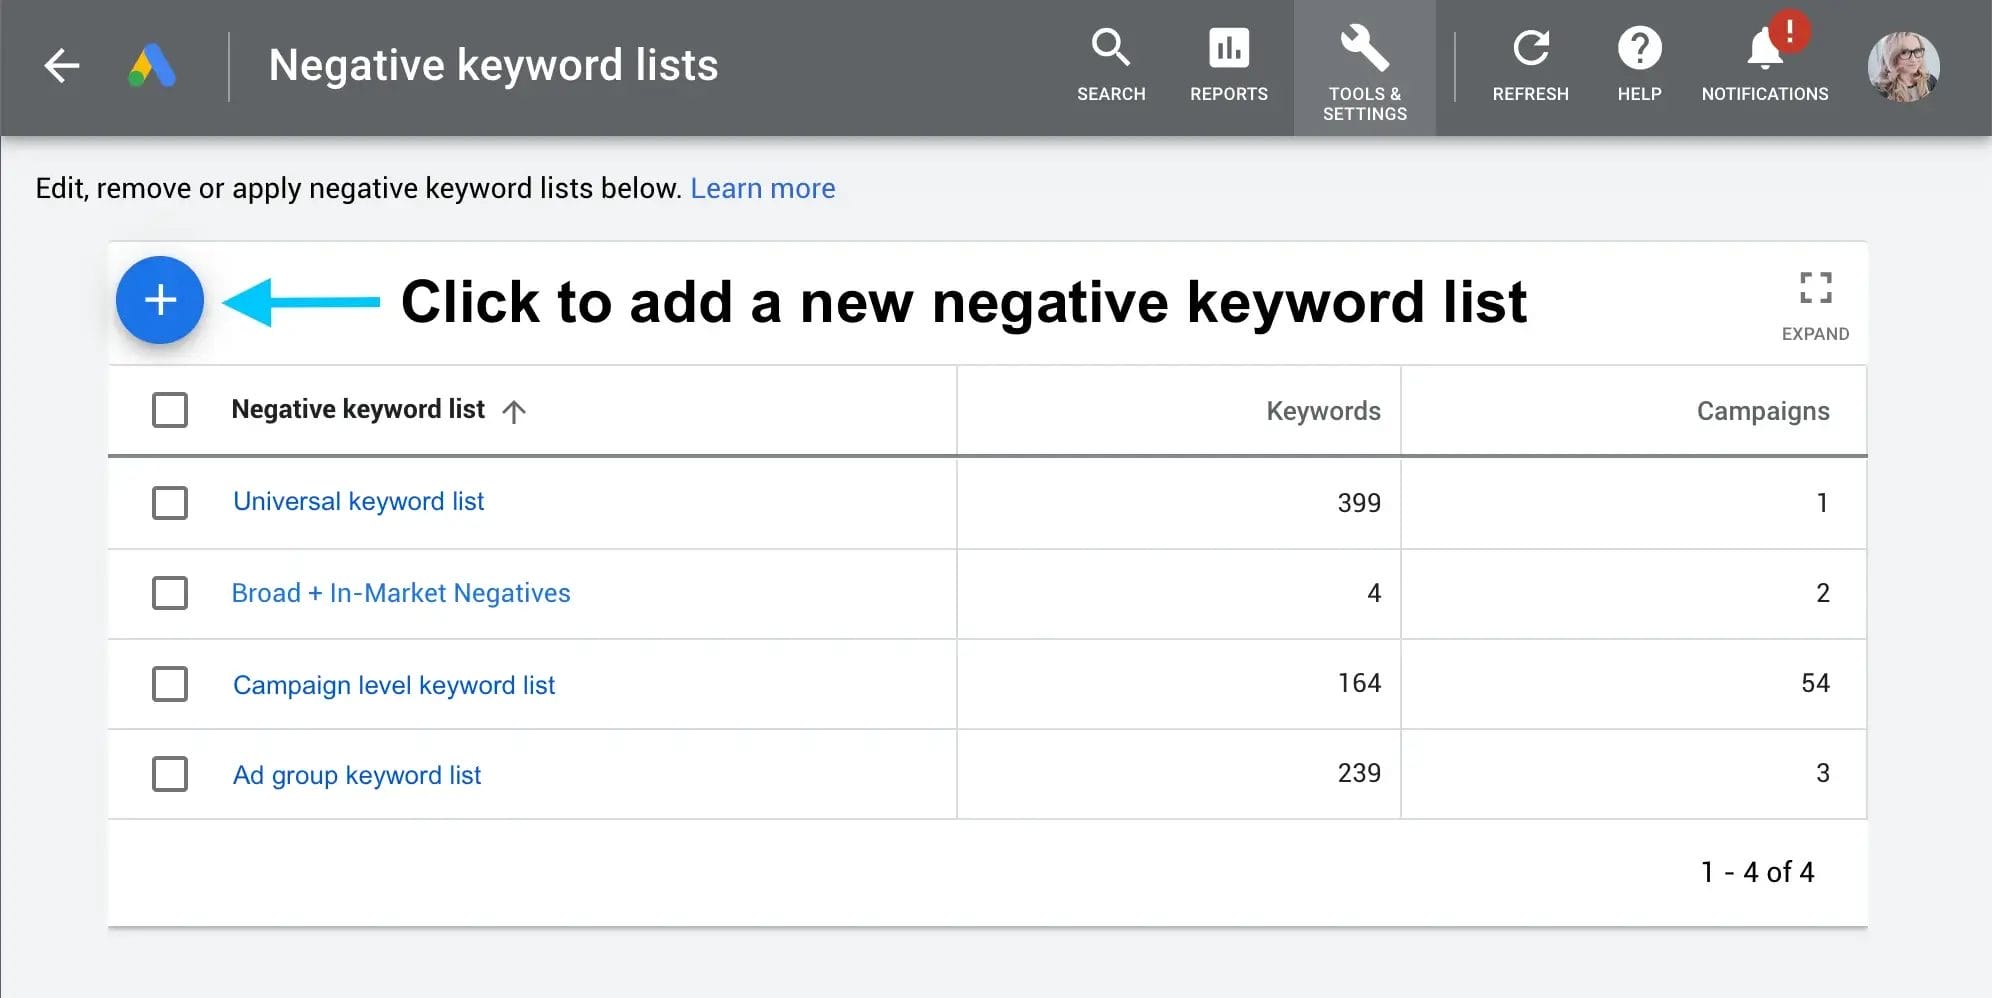Screen dimensions: 1992x998
Task: Open the Google Ads logo home
Action: point(152,66)
